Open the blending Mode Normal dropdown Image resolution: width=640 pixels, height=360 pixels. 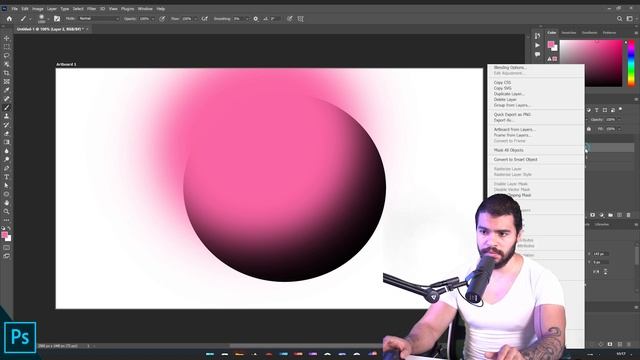(99, 19)
